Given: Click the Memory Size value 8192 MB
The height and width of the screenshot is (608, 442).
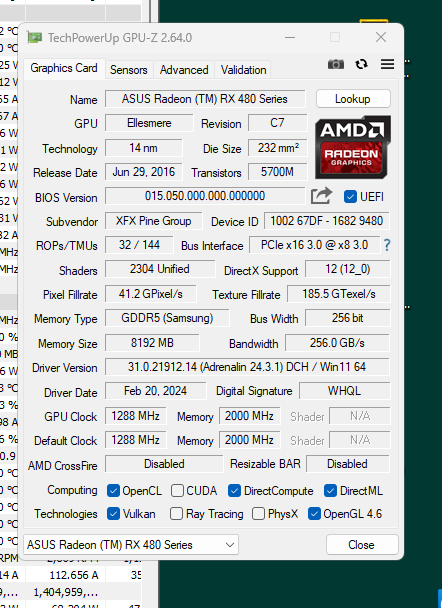Looking at the screenshot, I should click(x=152, y=343).
